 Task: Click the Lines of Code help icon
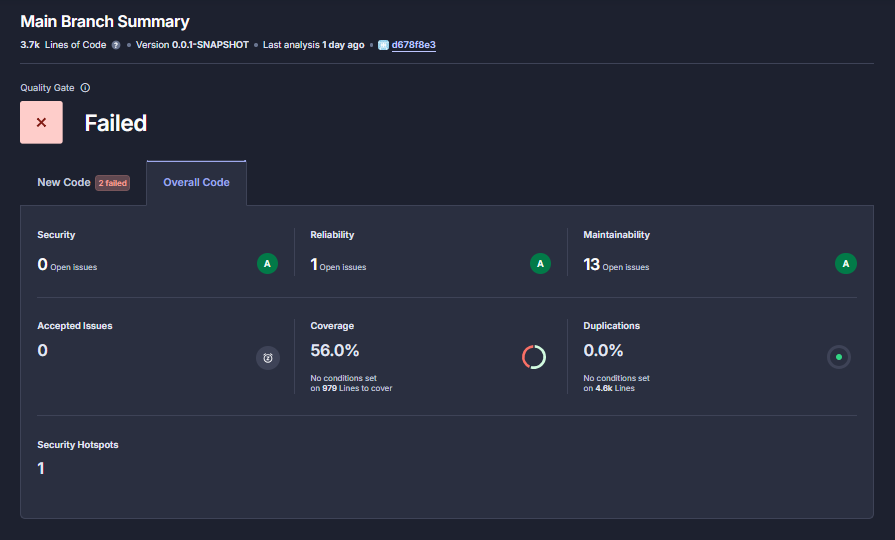point(116,45)
